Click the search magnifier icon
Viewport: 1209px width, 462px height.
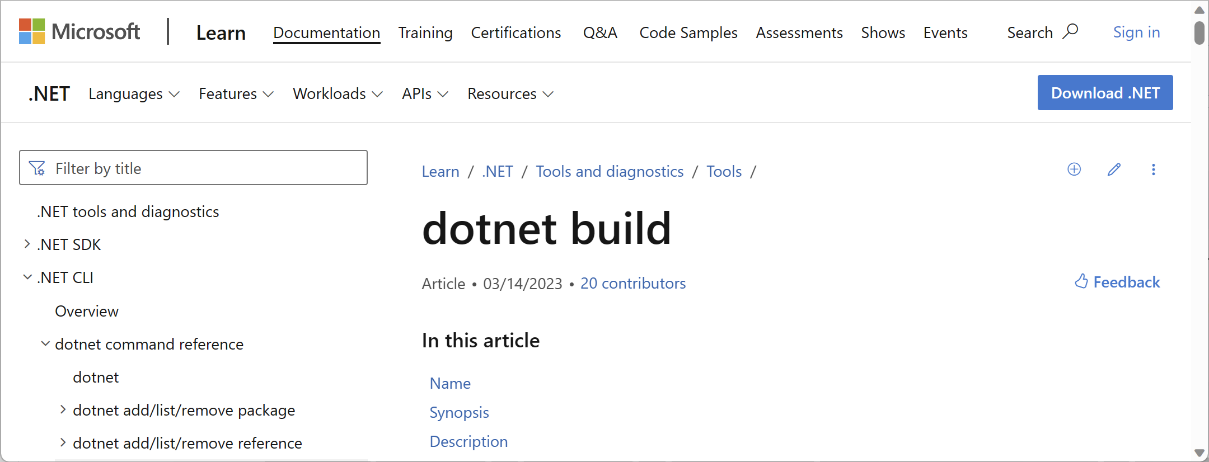click(1071, 32)
